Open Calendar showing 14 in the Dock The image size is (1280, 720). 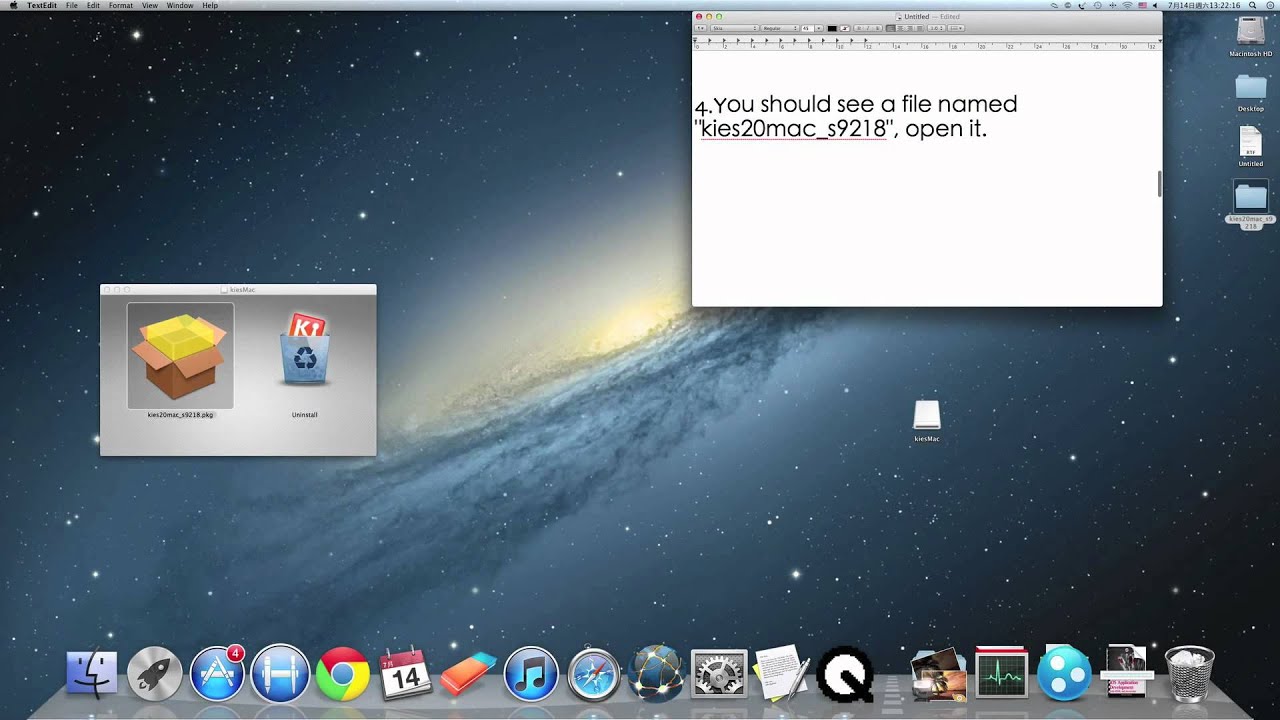point(405,673)
